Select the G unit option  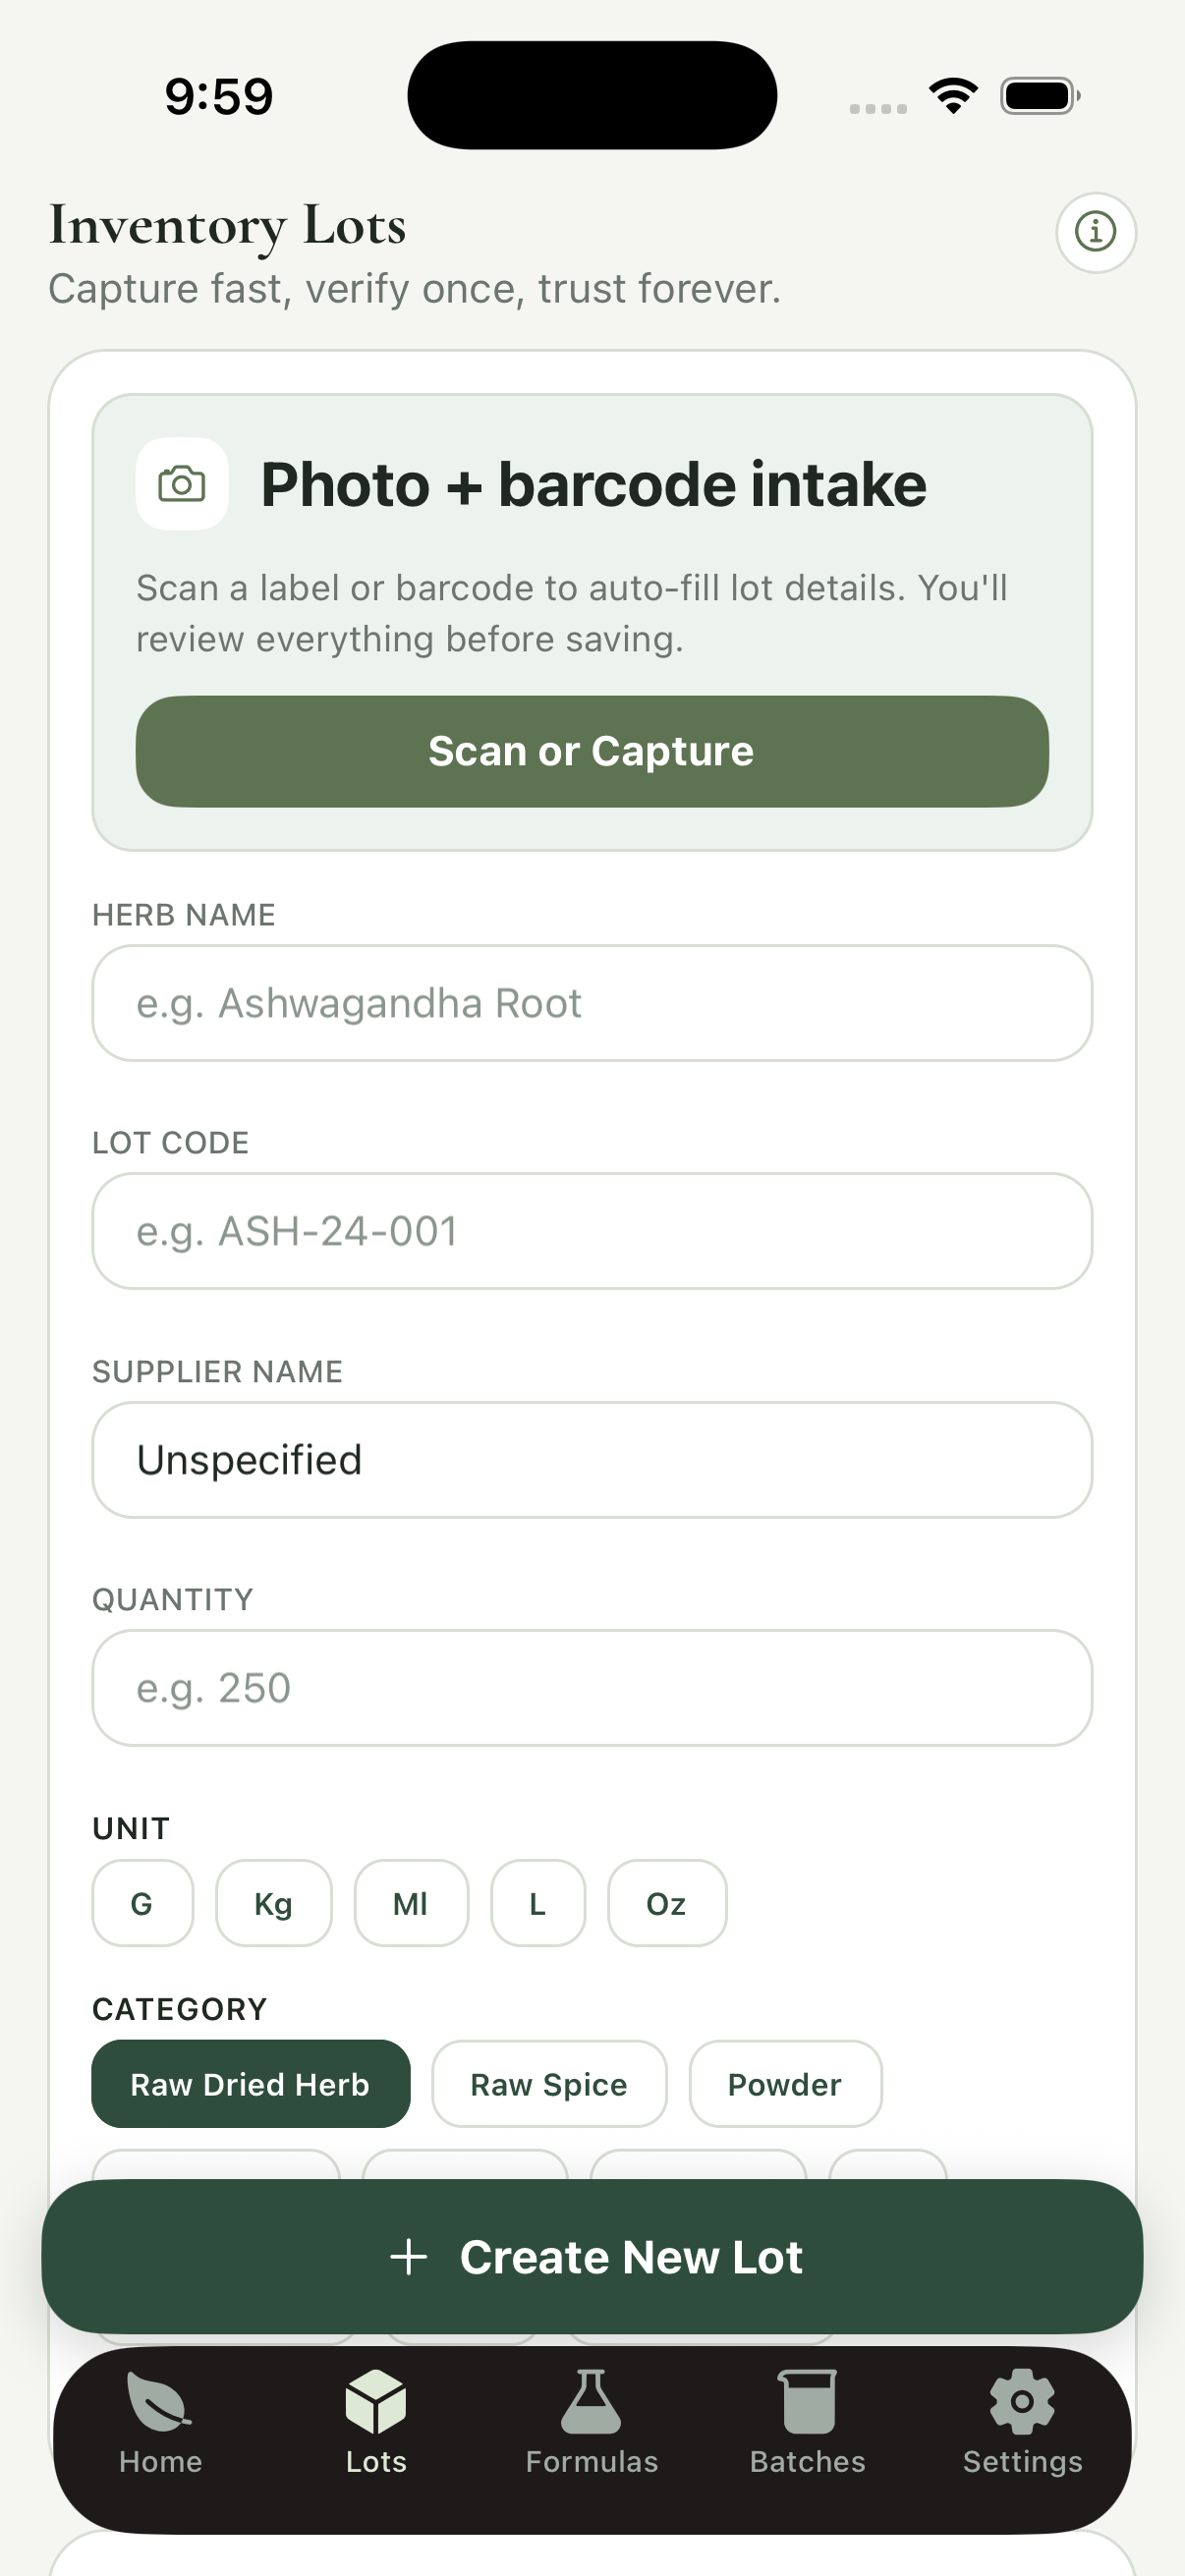pos(142,1903)
